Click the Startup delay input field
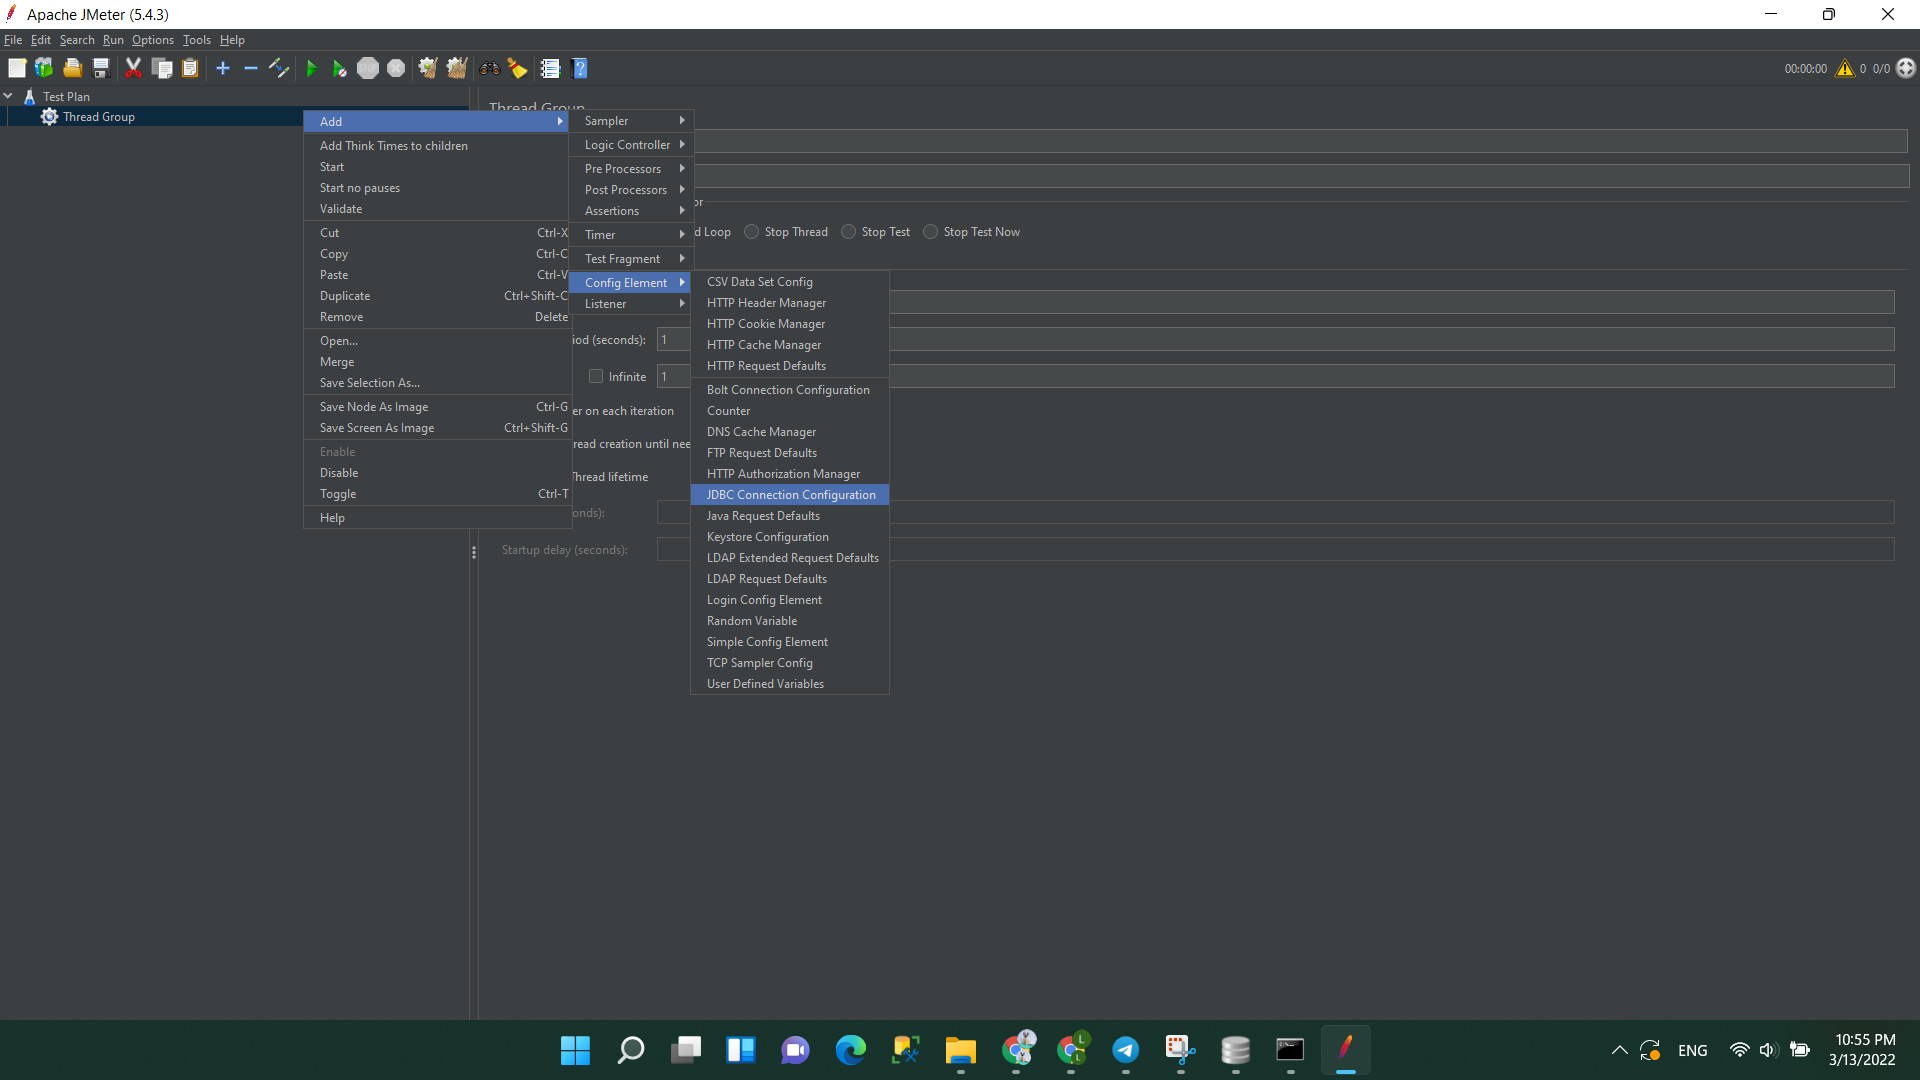Image resolution: width=1920 pixels, height=1080 pixels. click(x=1275, y=549)
